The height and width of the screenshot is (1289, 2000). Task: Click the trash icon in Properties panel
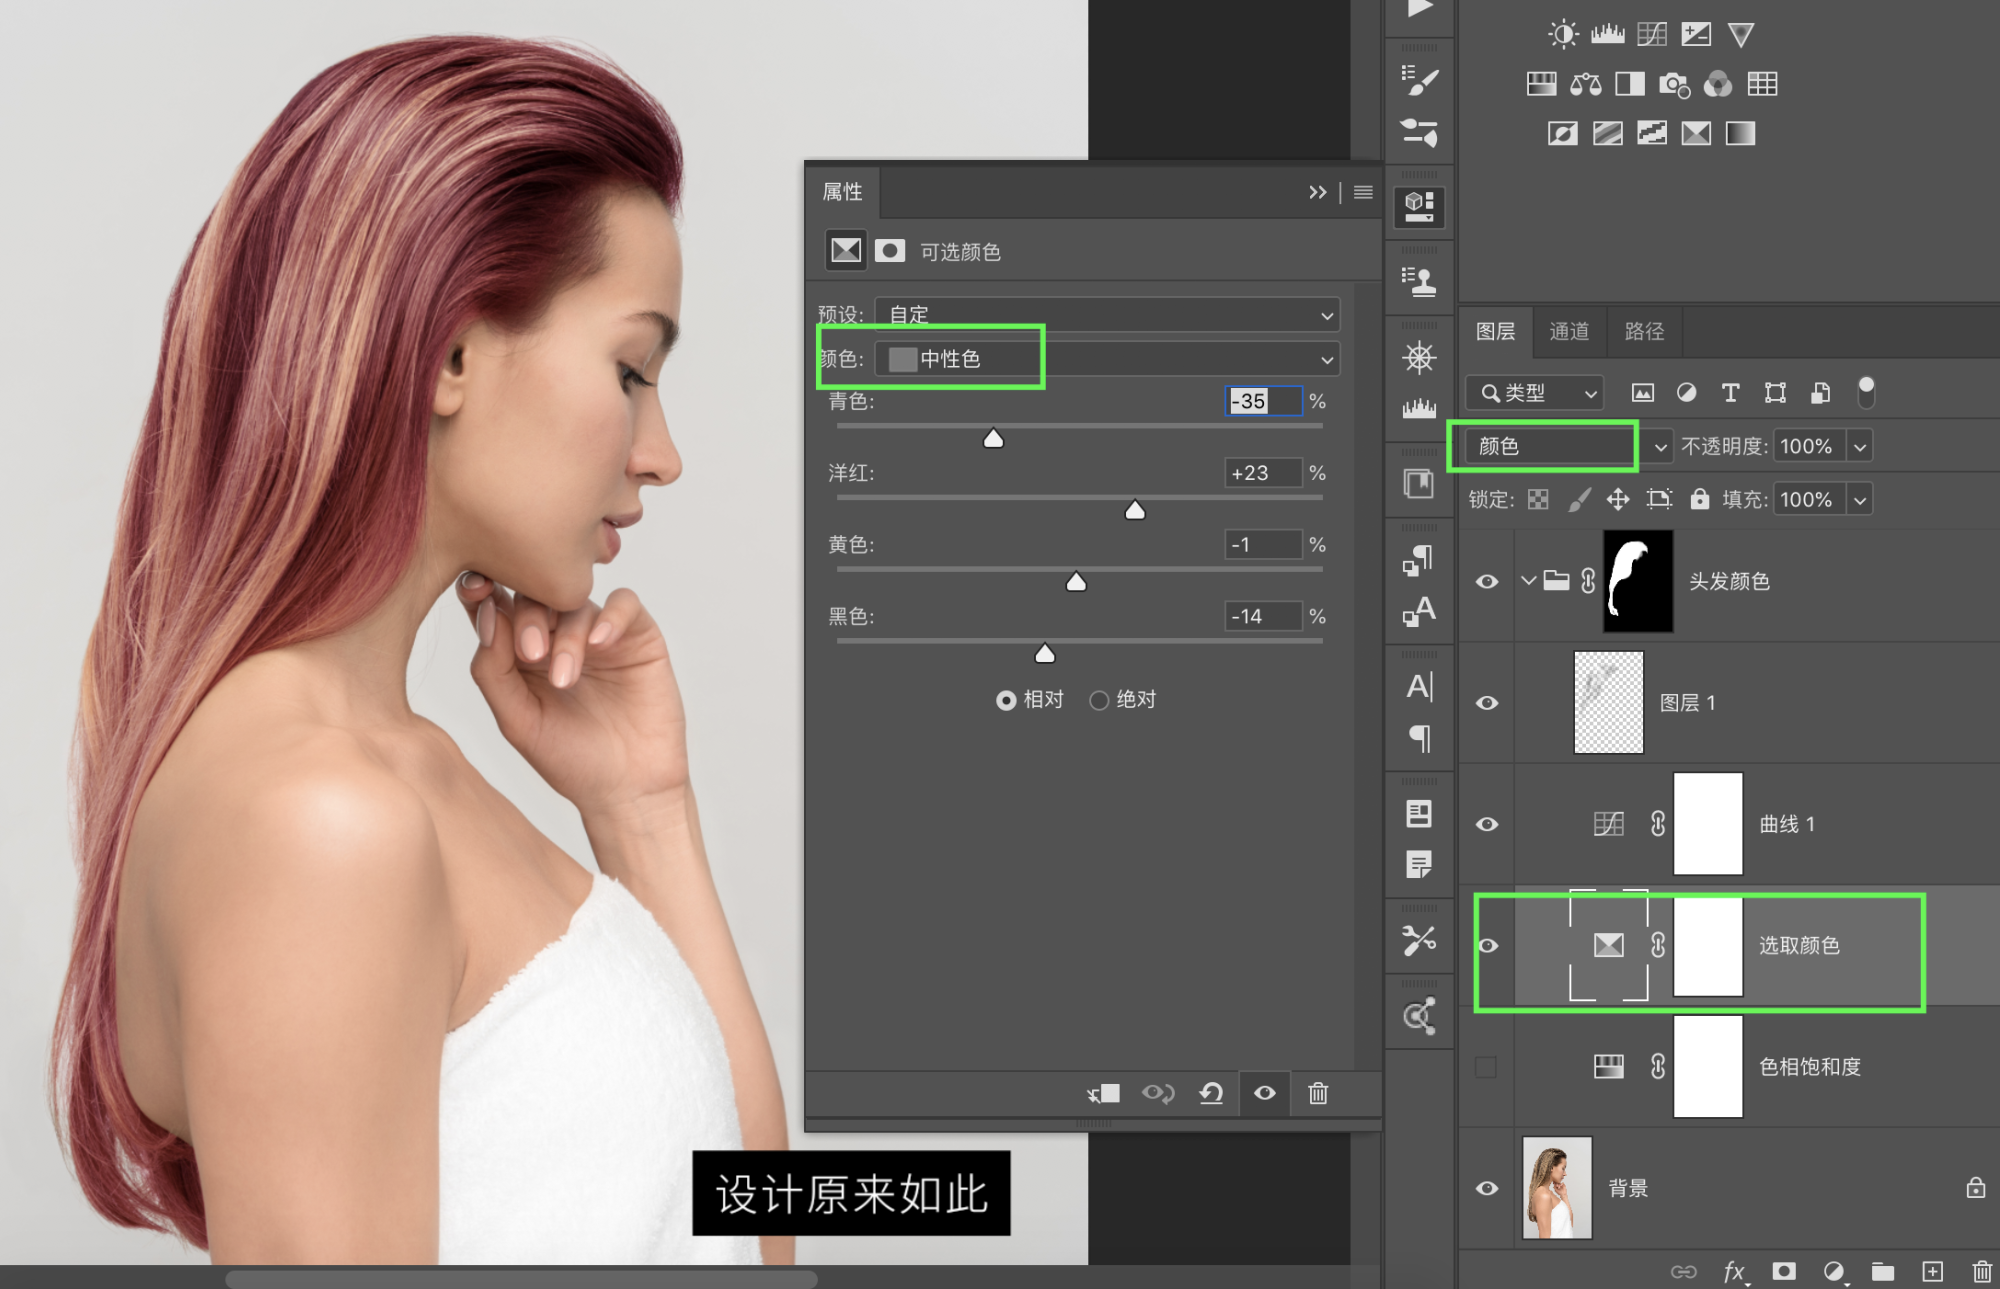(1318, 1093)
